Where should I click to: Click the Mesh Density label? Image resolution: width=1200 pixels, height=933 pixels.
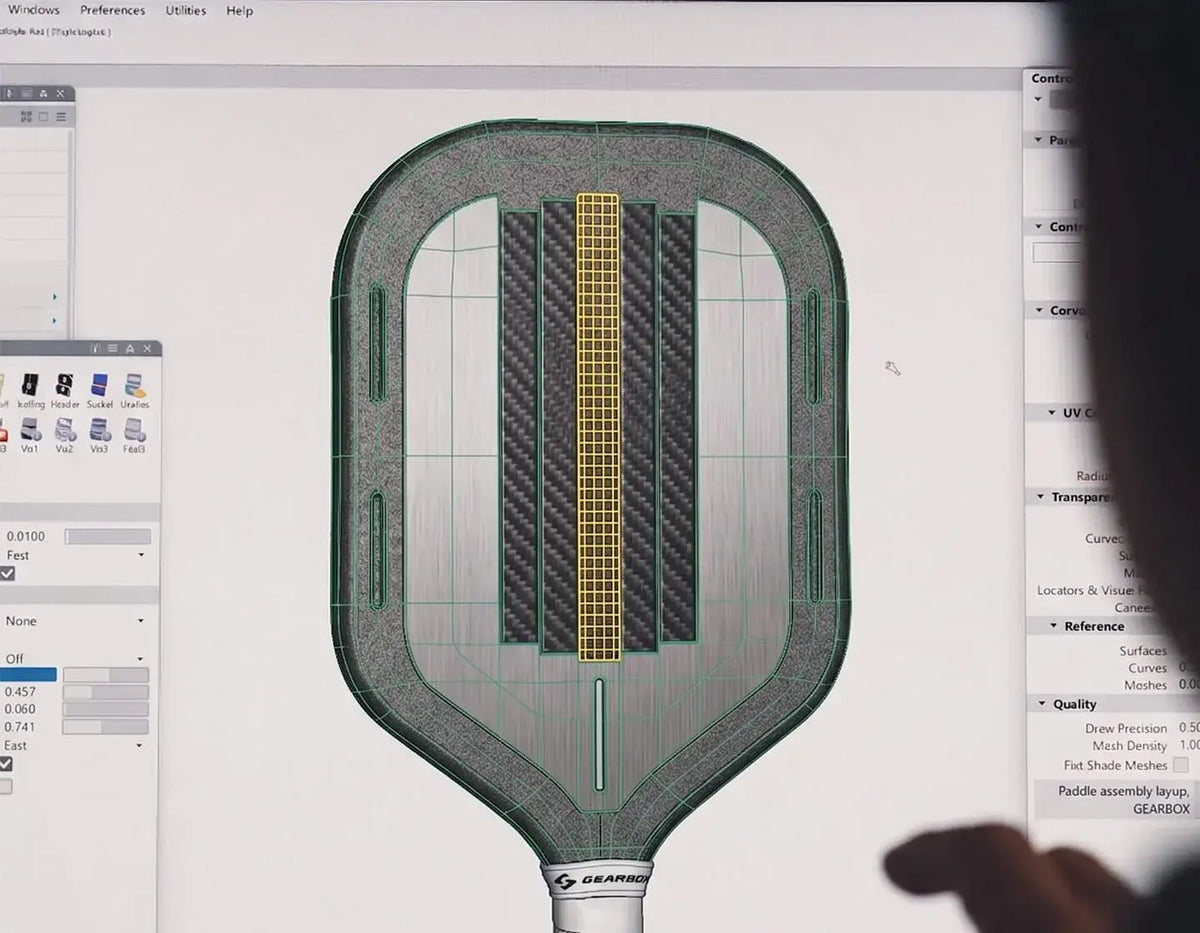(1130, 746)
